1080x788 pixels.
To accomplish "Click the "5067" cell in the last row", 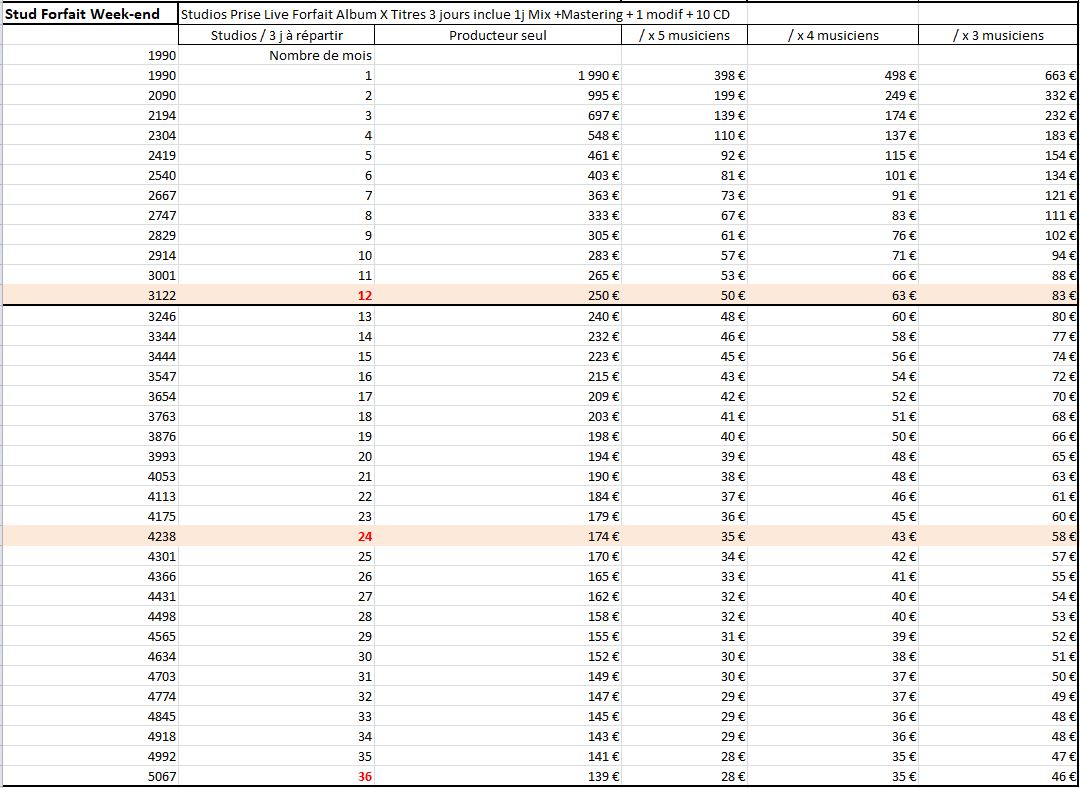I will (x=162, y=776).
